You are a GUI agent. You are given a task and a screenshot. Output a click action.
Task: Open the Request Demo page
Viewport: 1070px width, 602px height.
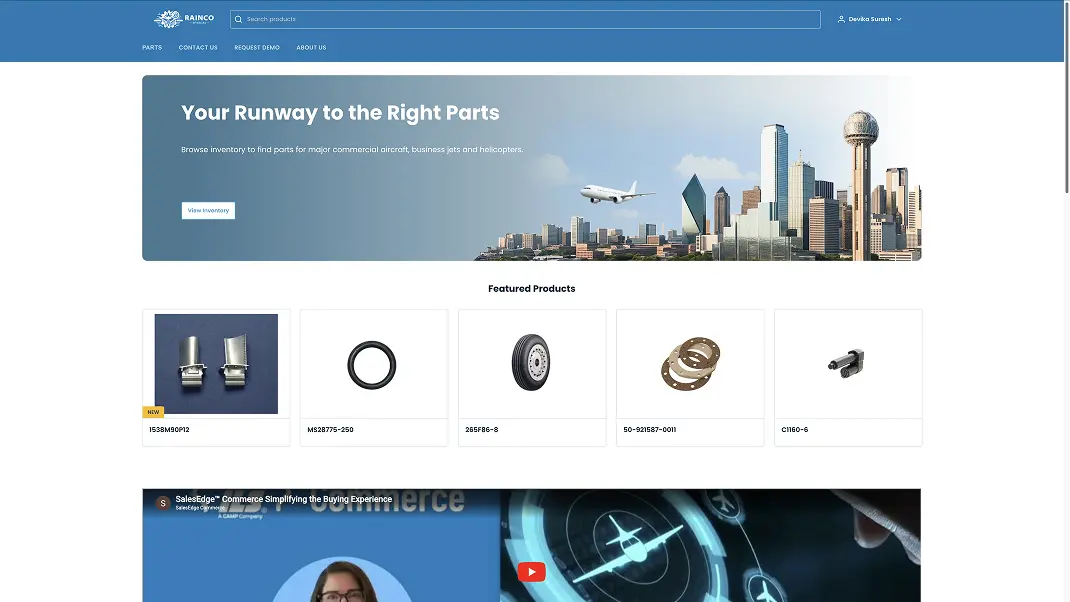[257, 48]
